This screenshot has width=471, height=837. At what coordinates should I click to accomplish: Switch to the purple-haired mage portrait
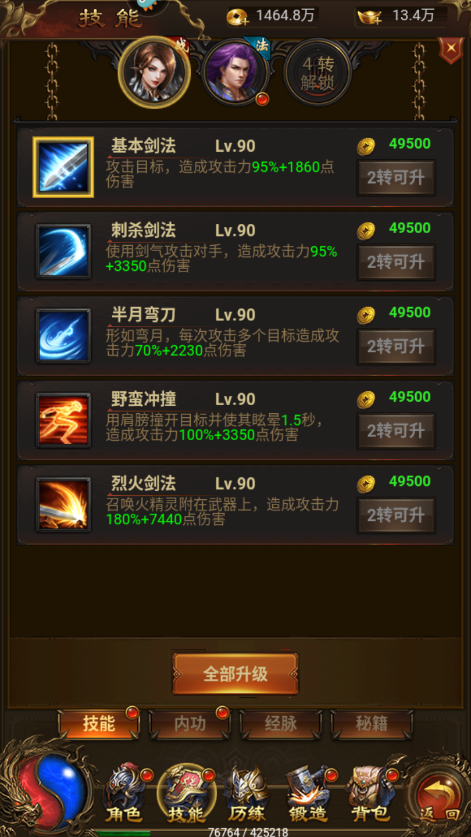(236, 72)
